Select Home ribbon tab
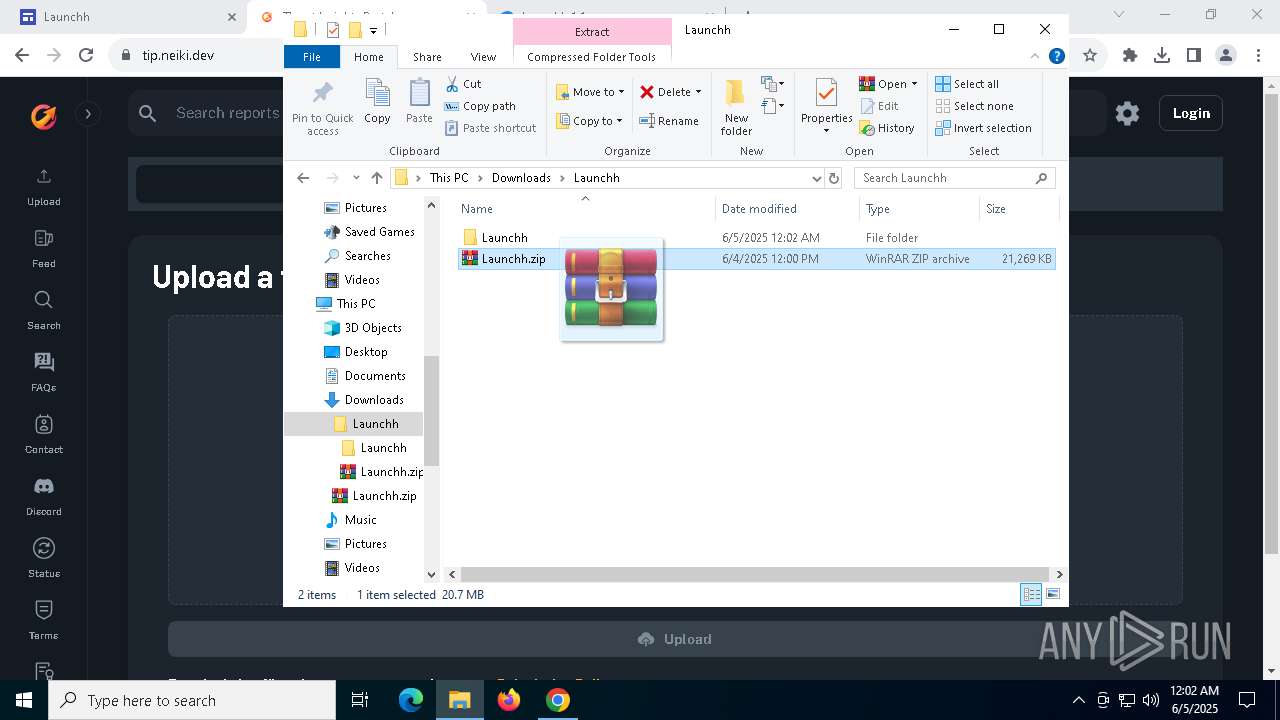 pyautogui.click(x=368, y=57)
